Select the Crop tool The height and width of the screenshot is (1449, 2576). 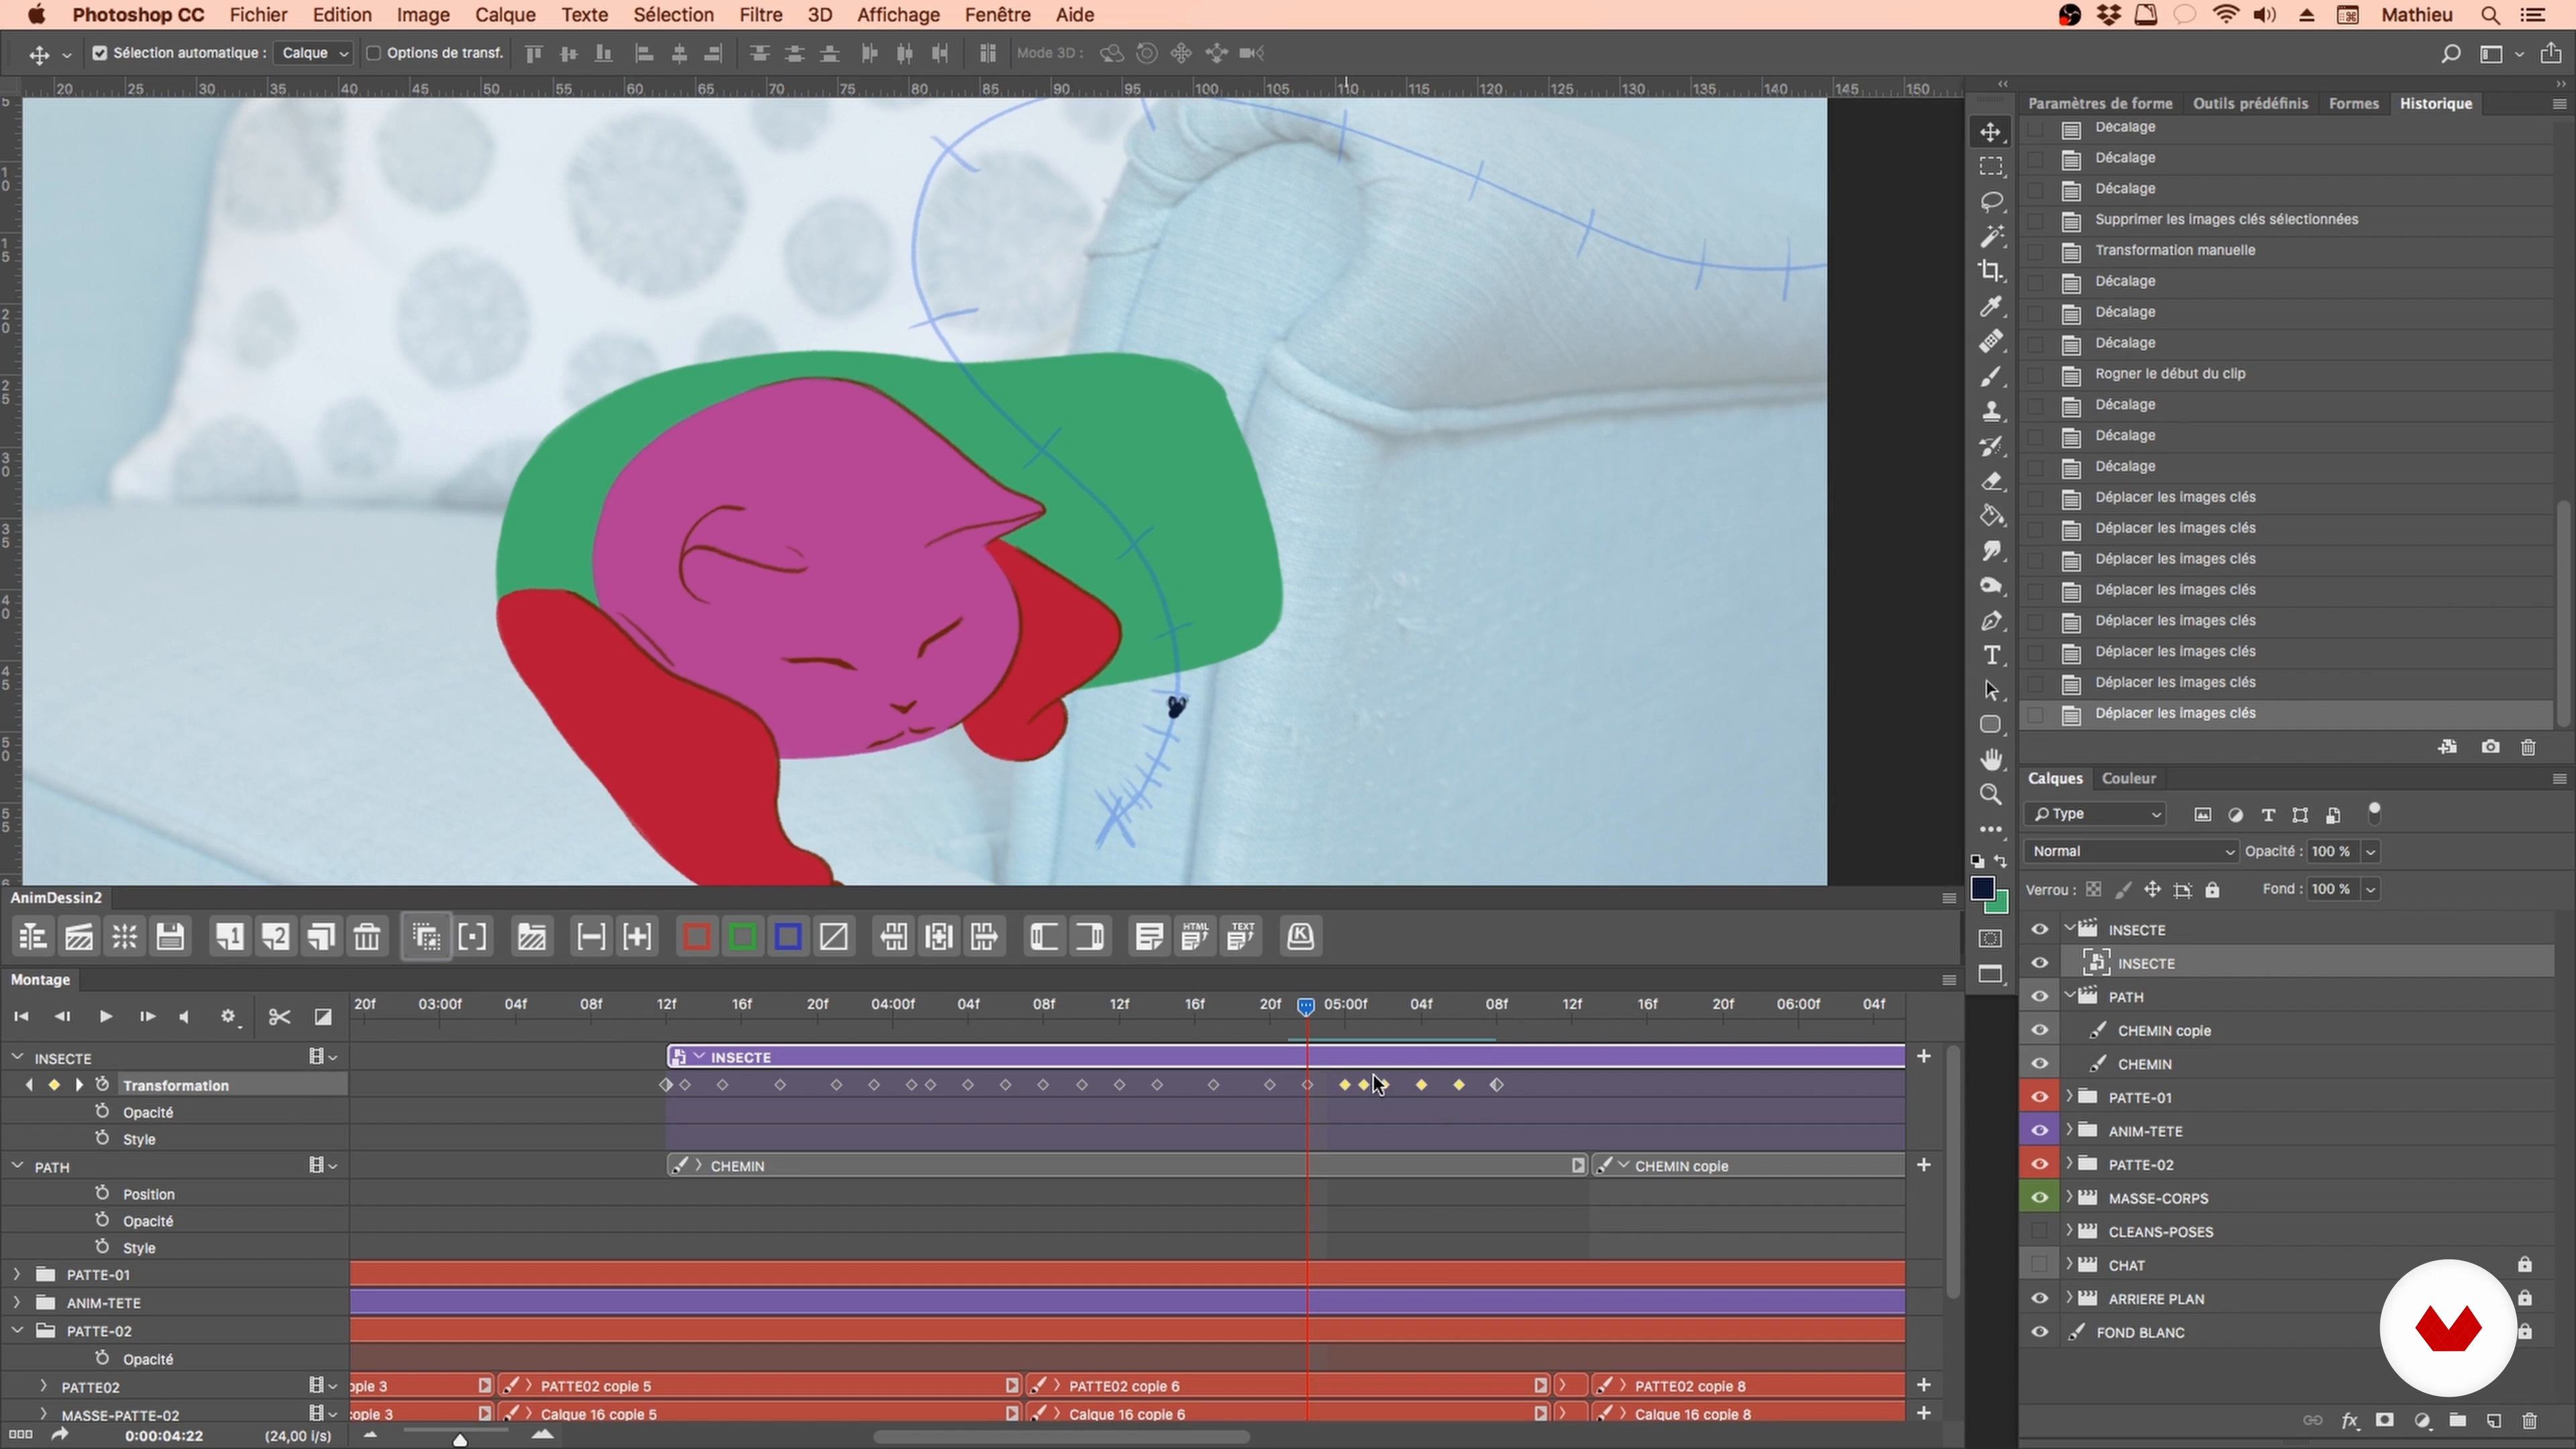click(1990, 271)
